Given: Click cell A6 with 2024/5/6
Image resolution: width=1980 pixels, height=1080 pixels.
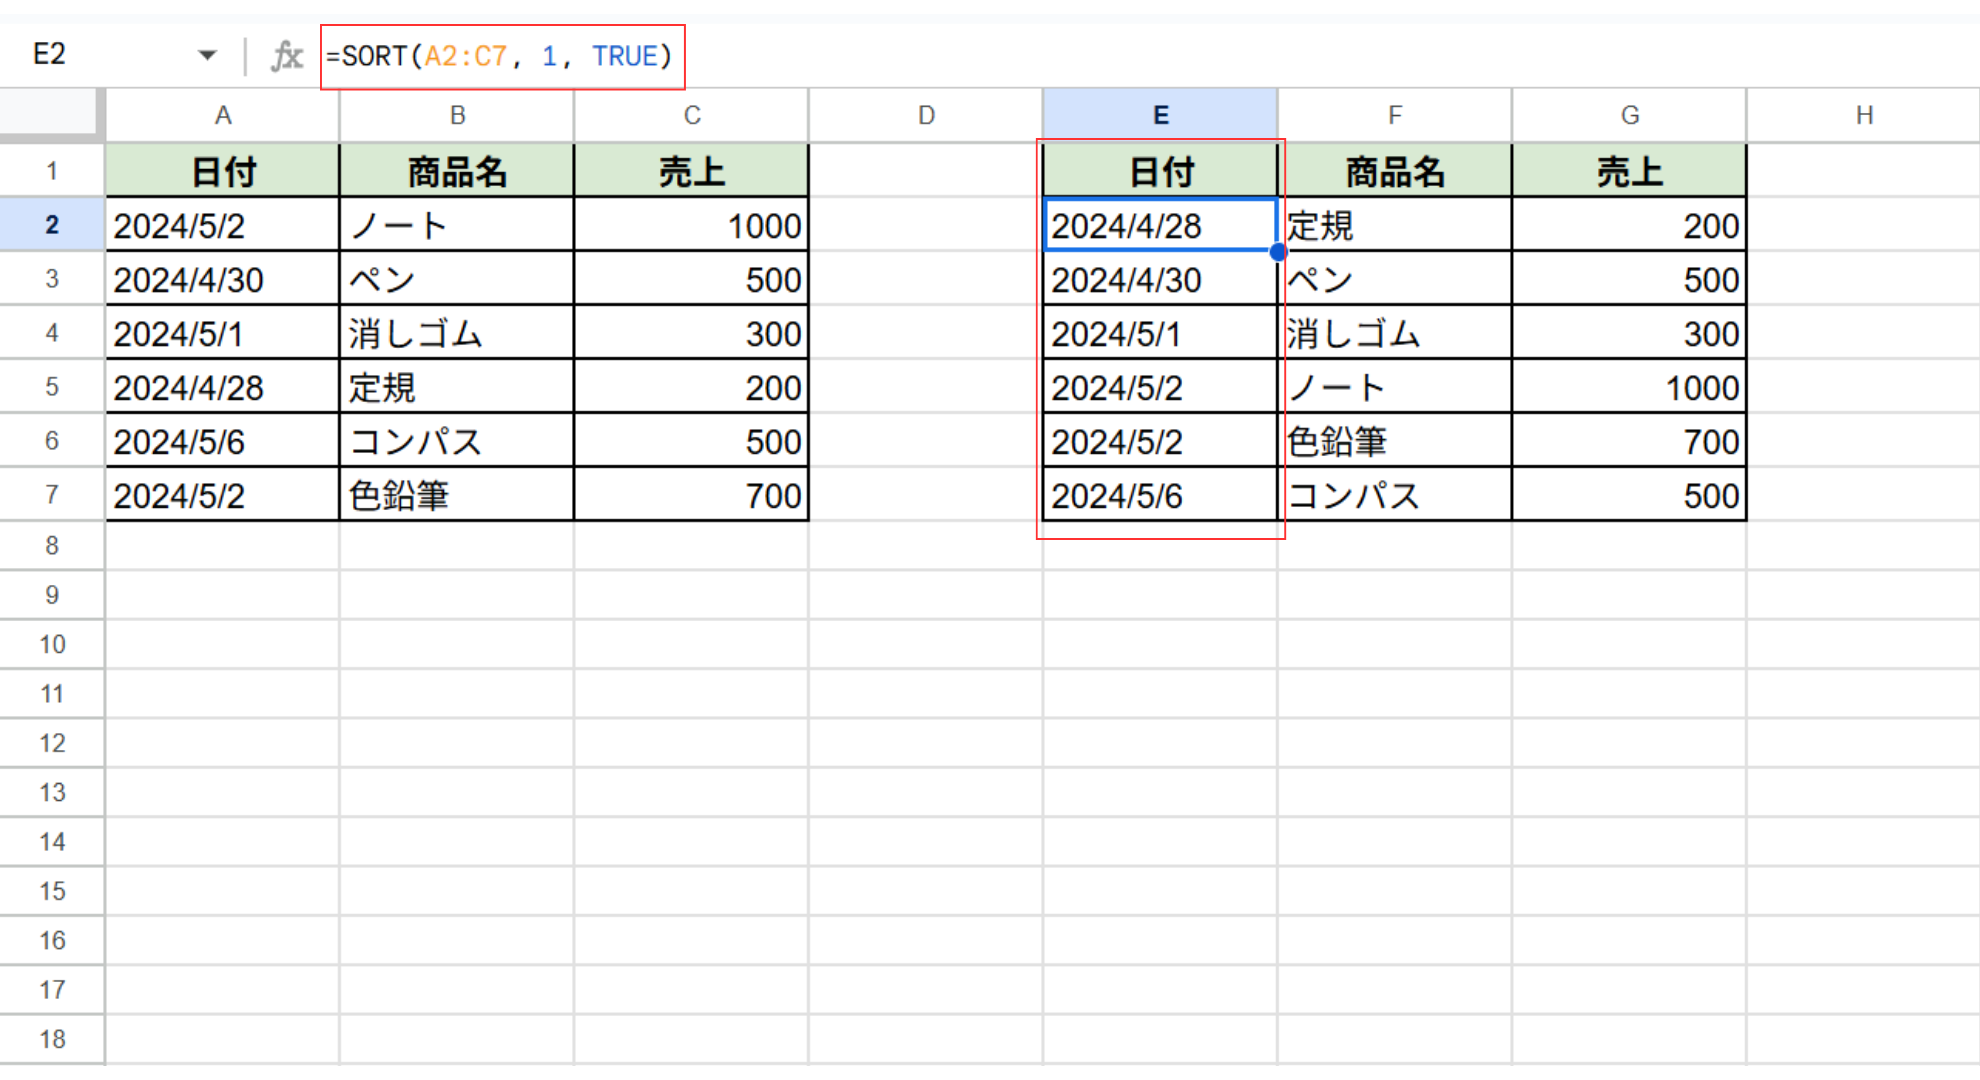Looking at the screenshot, I should (223, 441).
